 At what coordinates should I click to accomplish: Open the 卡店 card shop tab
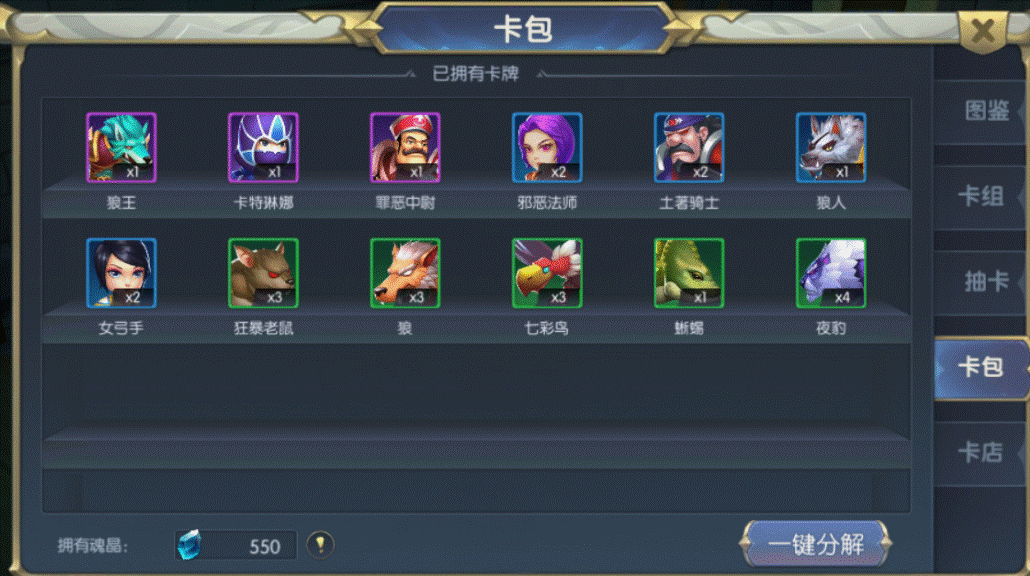981,453
